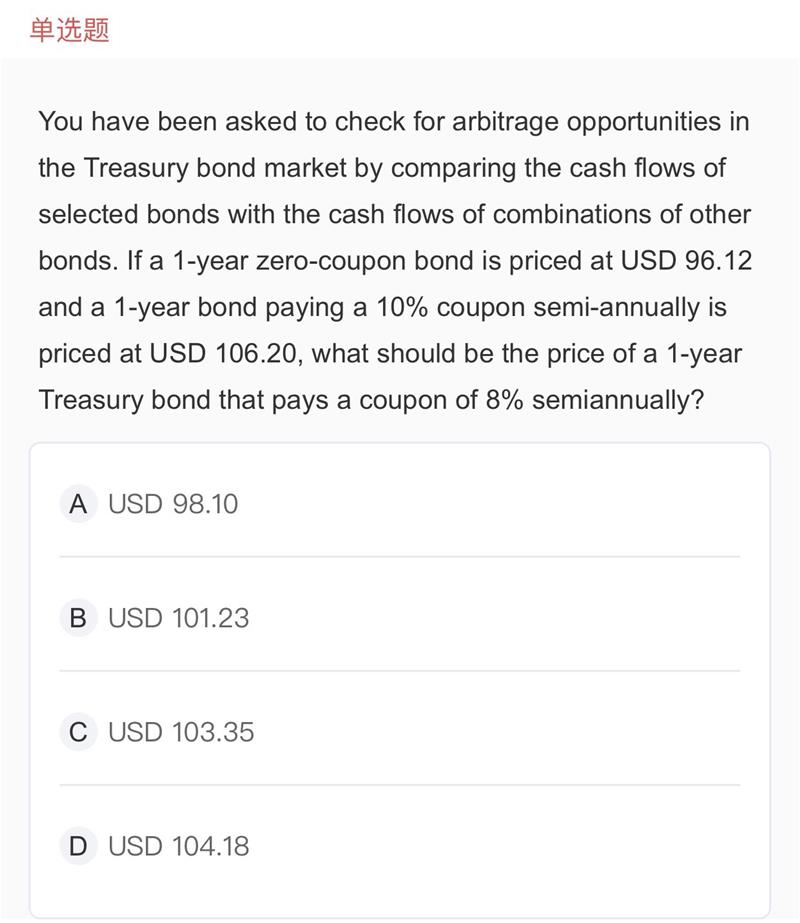Click the 10% coupon figure in the question
Viewport: 800px width, 923px height.
tap(402, 307)
